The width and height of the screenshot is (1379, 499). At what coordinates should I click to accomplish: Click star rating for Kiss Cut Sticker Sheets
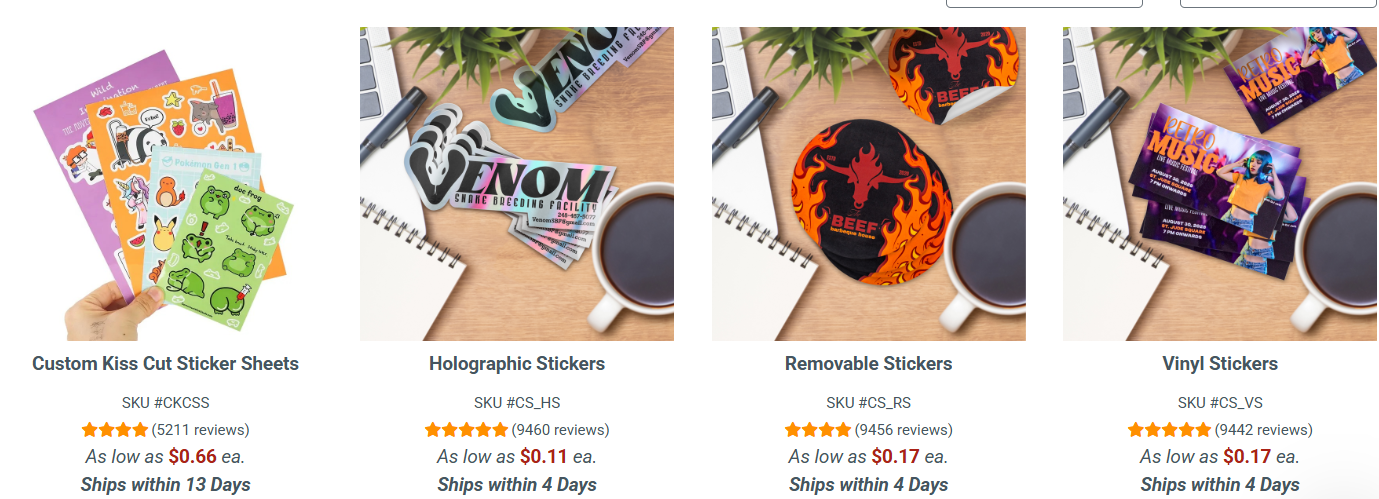(114, 430)
